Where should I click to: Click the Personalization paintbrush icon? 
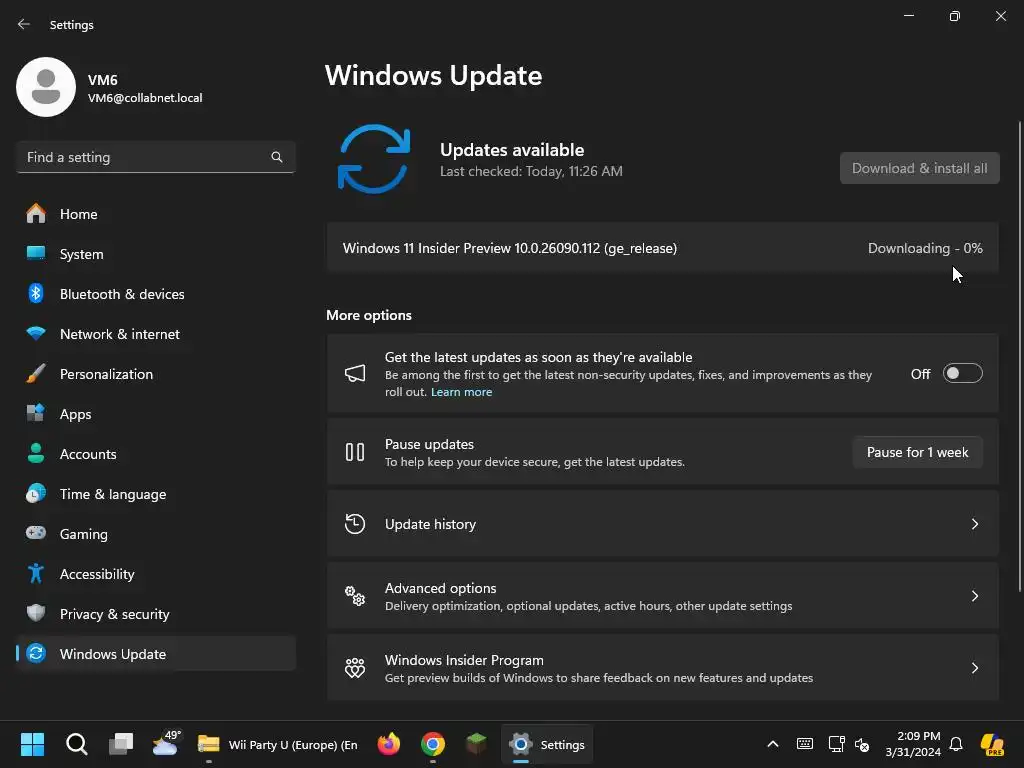tap(36, 374)
